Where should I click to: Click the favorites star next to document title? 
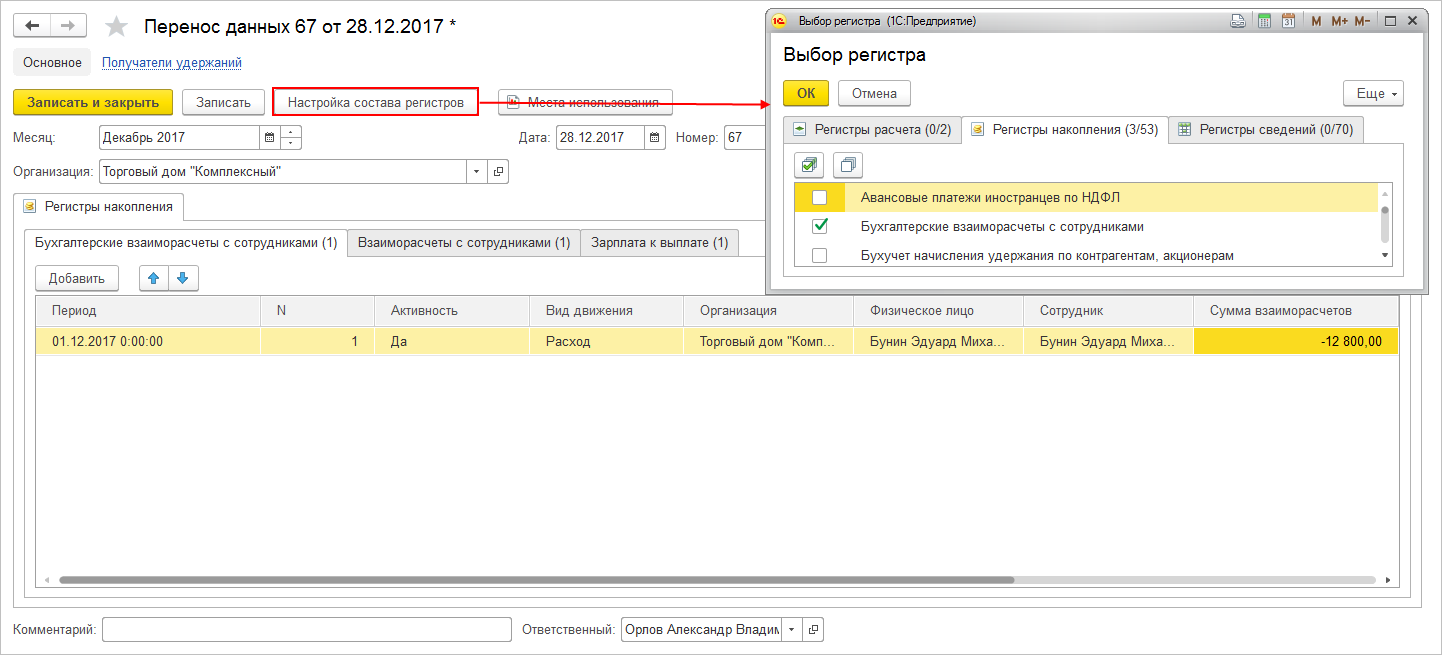(116, 27)
